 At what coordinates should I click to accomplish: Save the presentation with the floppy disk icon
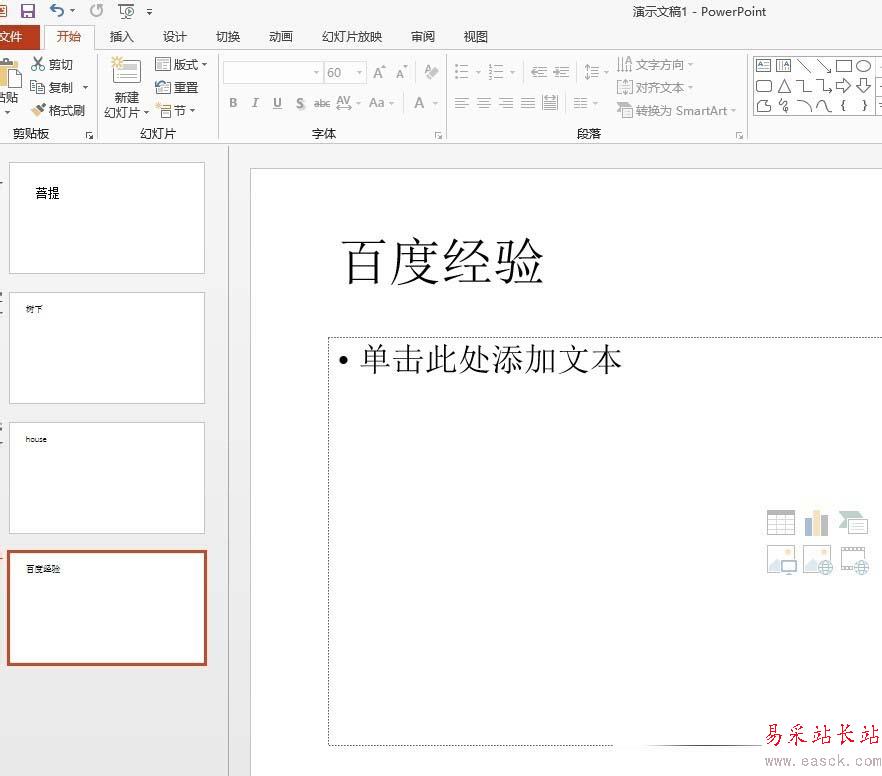click(x=28, y=11)
